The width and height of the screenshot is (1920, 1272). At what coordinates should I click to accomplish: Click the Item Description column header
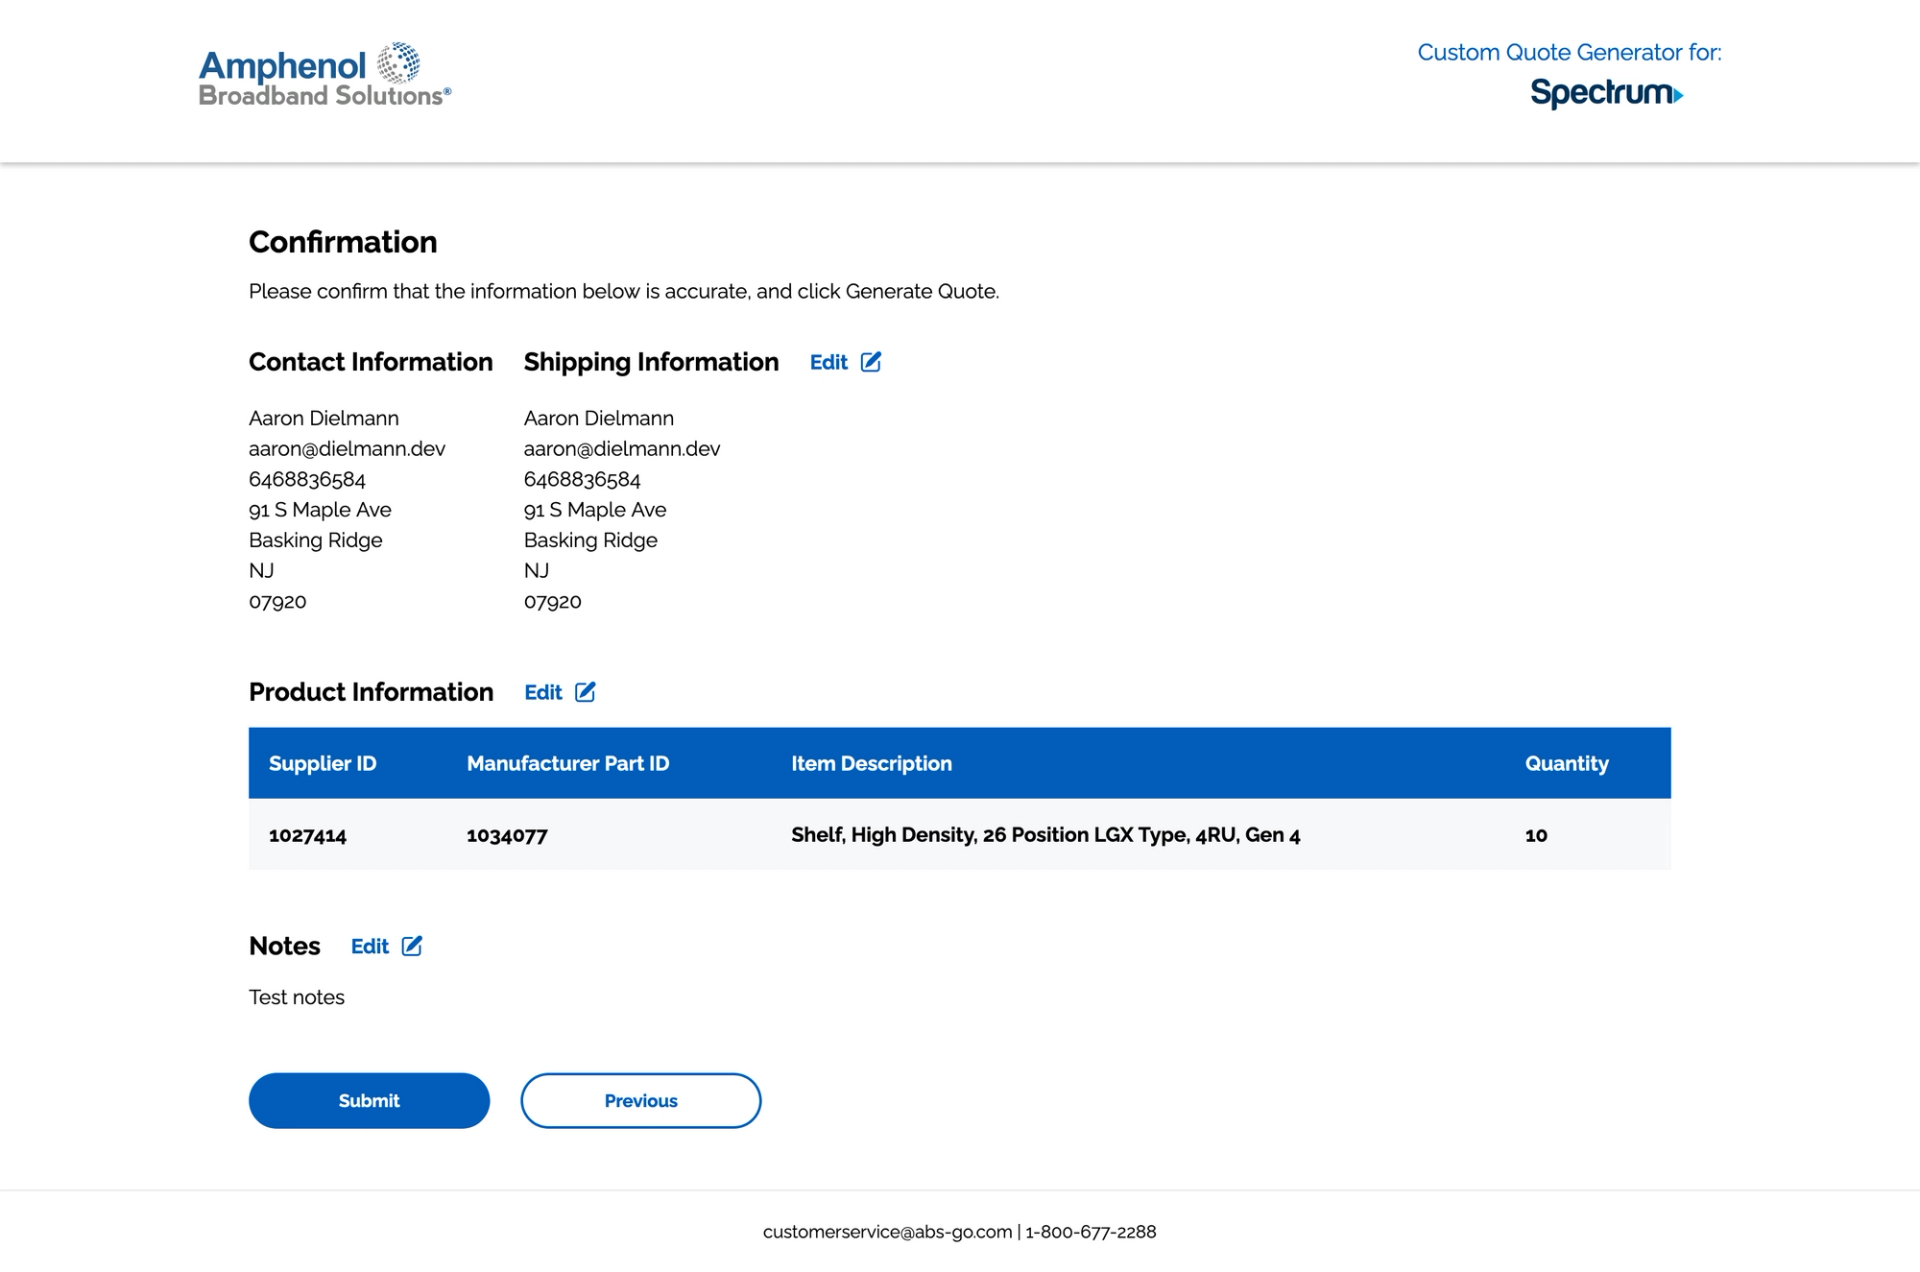click(871, 763)
